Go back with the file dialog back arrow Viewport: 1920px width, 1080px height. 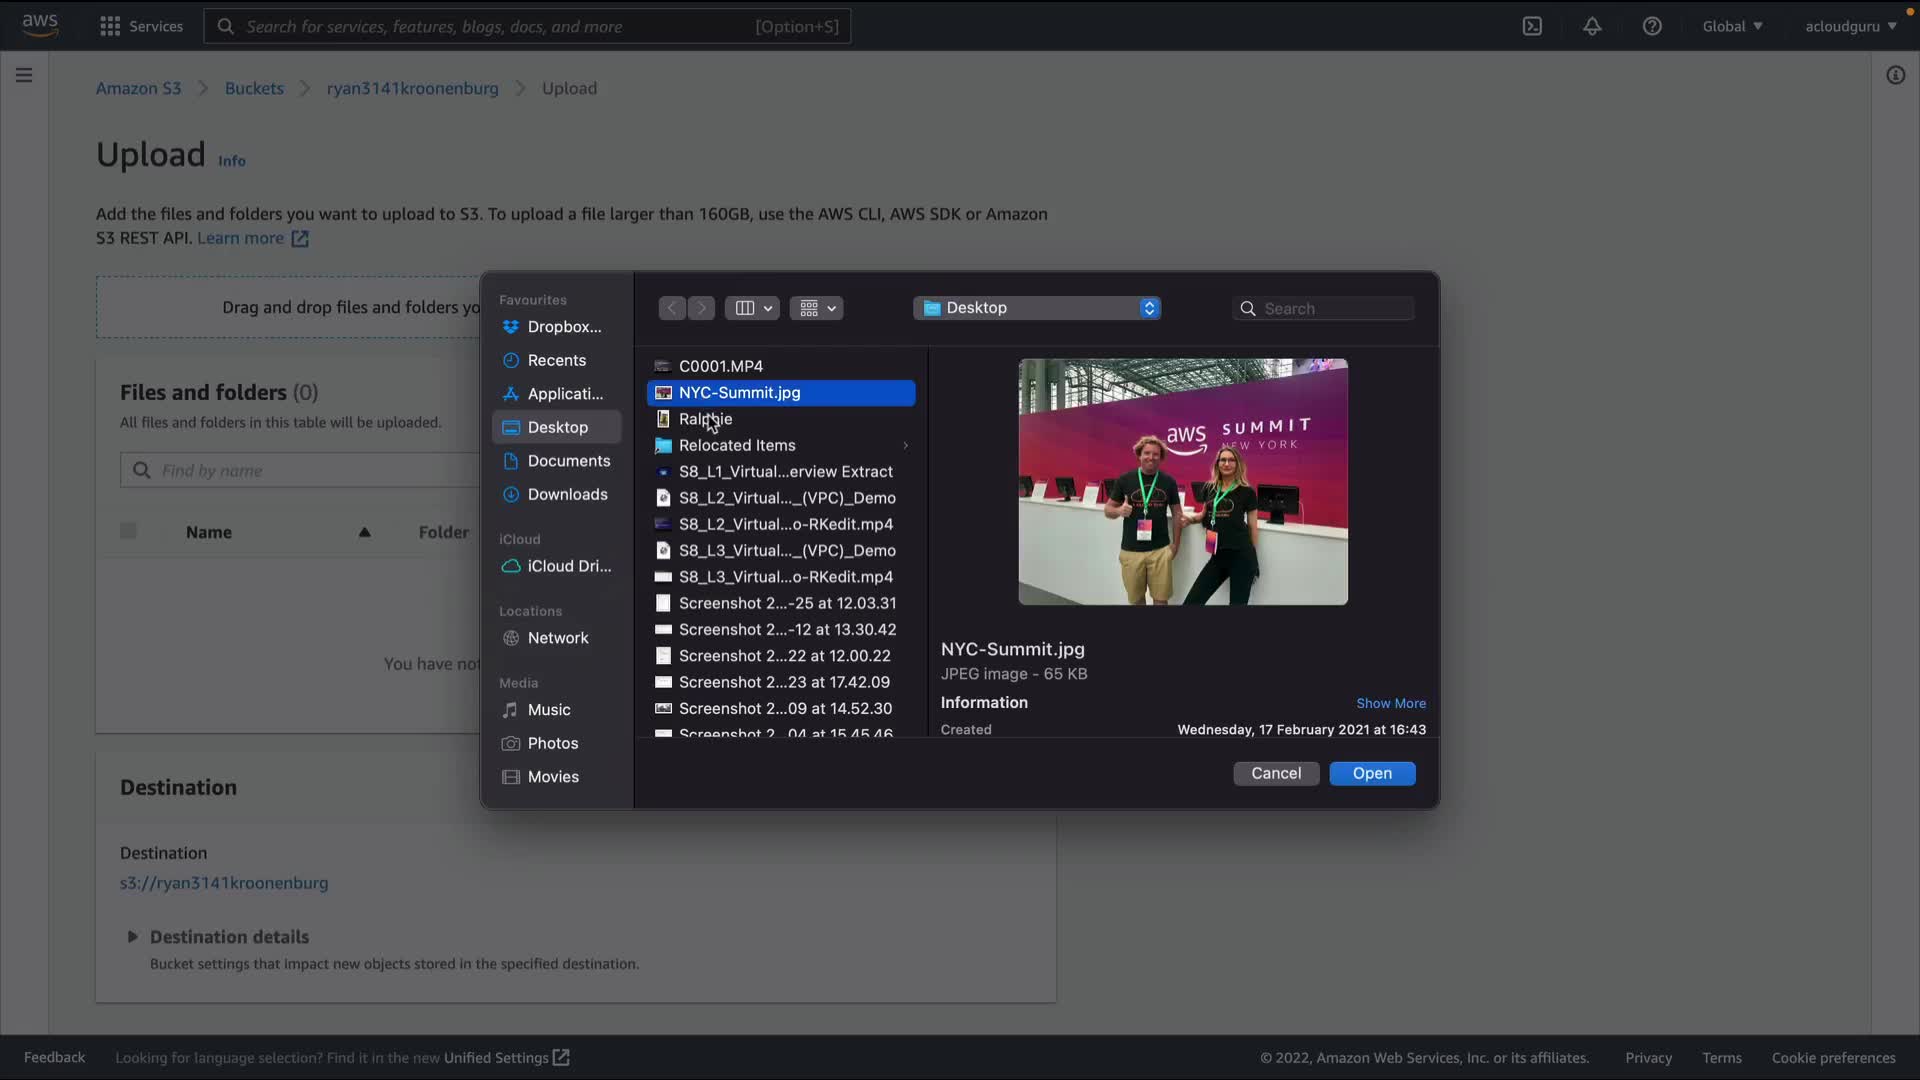(672, 308)
